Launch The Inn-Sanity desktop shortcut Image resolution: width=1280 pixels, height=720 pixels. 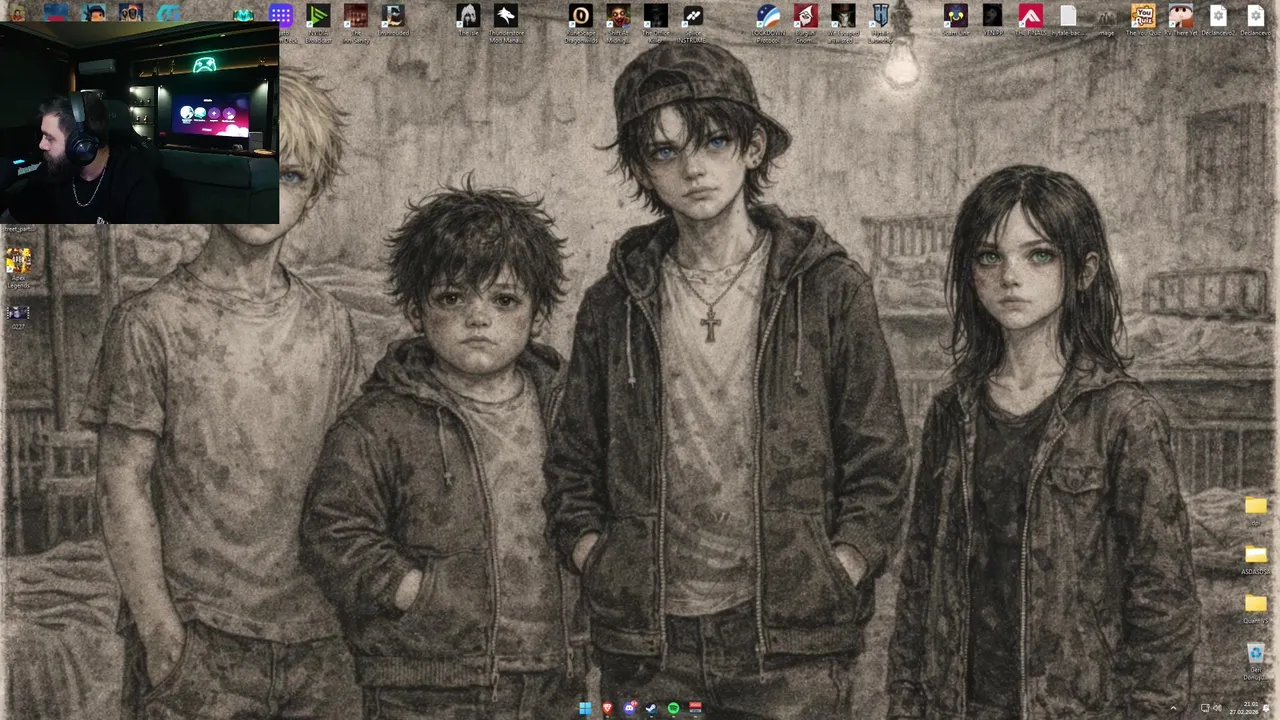coord(356,22)
